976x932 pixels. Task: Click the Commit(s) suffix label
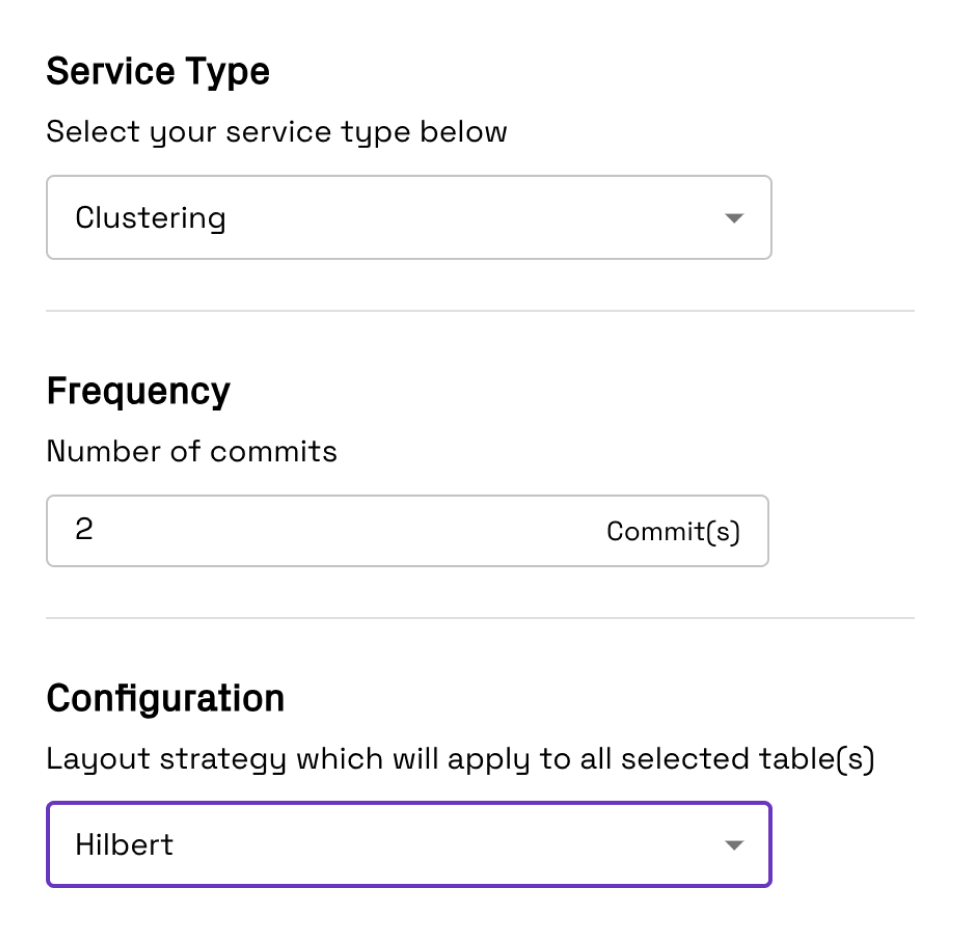tap(673, 532)
